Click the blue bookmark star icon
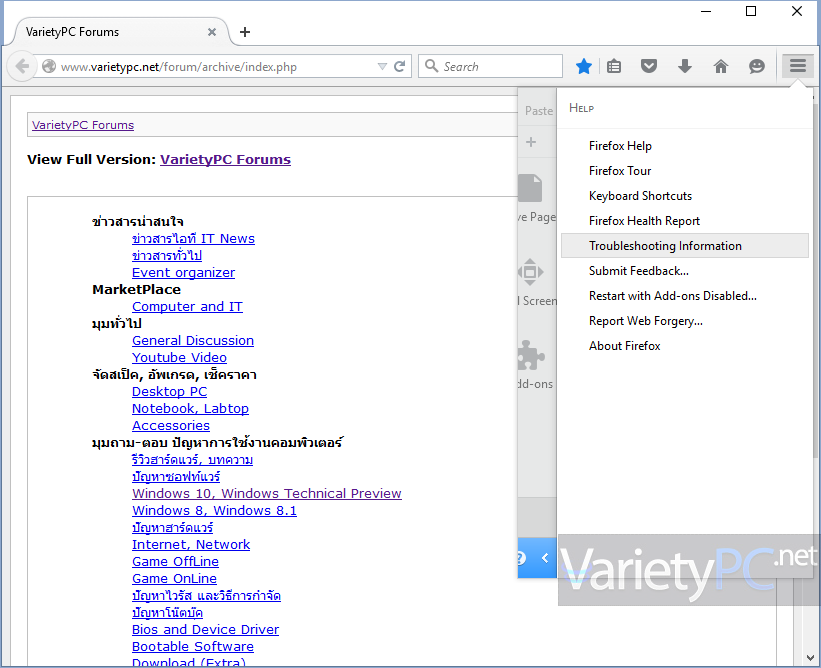This screenshot has width=821, height=668. [584, 66]
